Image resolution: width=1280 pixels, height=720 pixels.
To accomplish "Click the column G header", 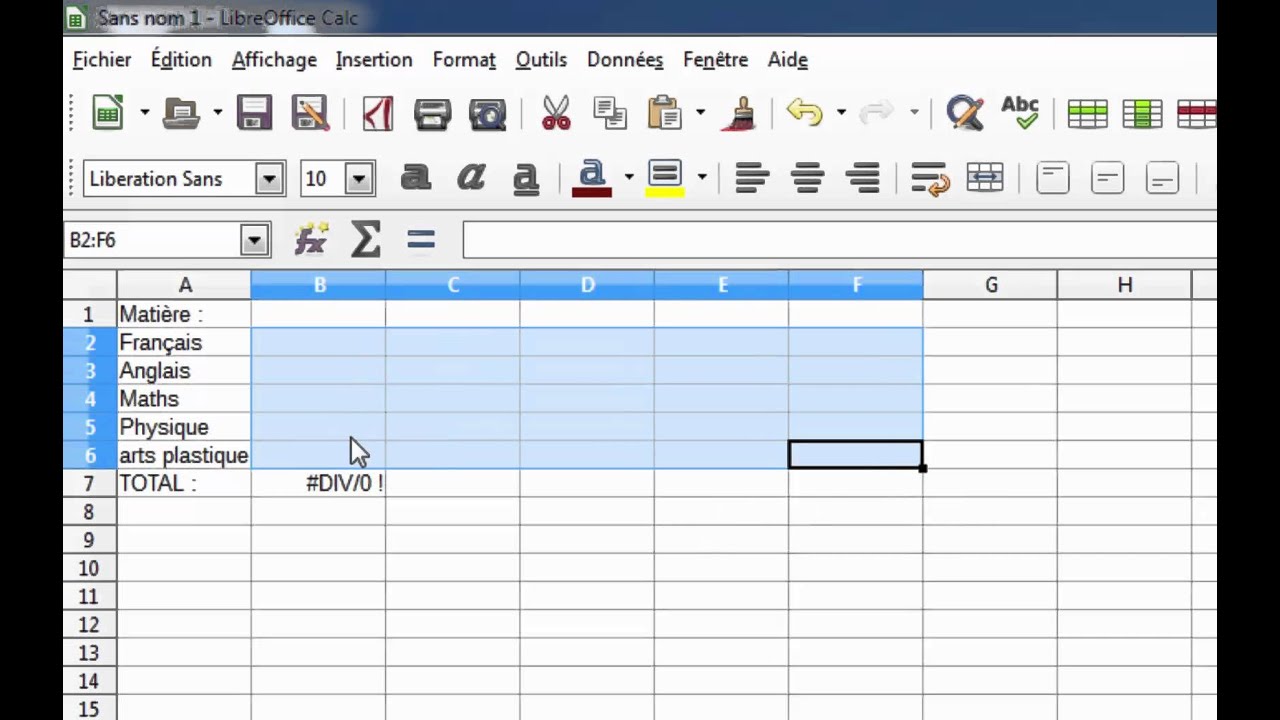I will point(990,285).
